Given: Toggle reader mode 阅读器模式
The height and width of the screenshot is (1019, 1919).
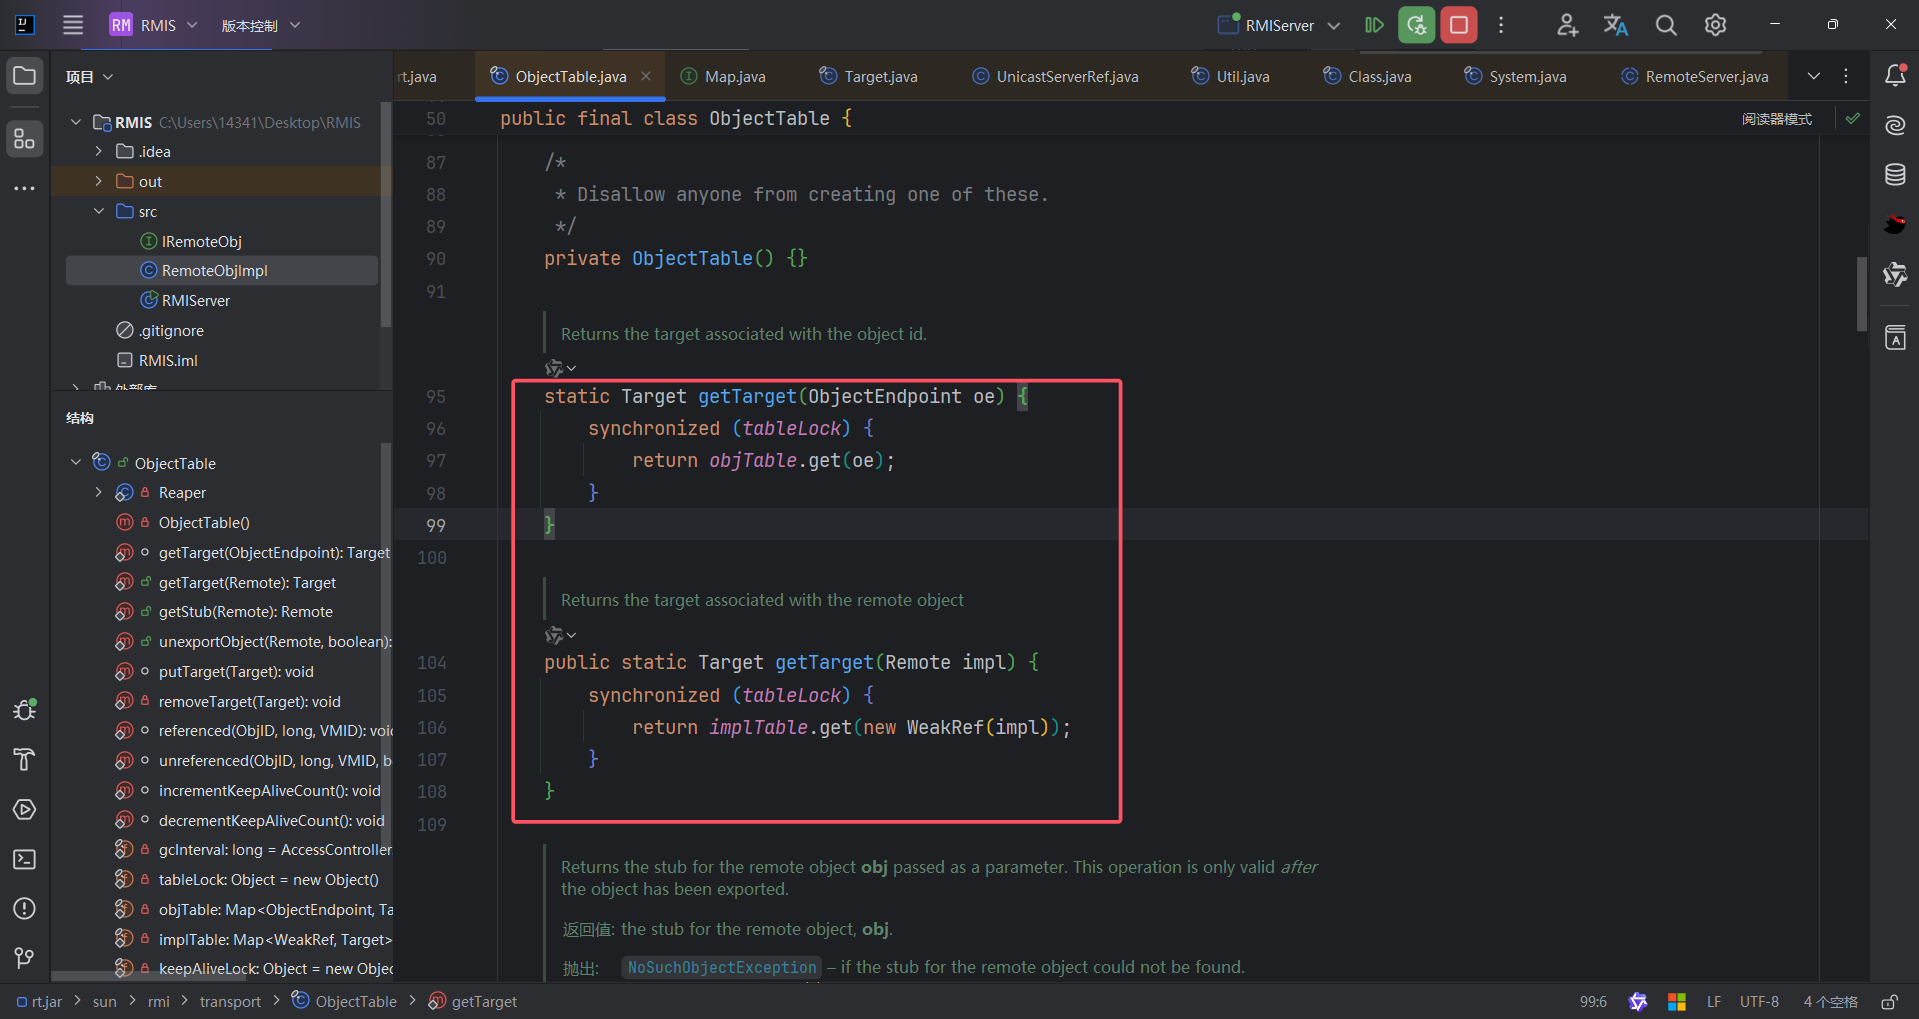Looking at the screenshot, I should pos(1776,119).
